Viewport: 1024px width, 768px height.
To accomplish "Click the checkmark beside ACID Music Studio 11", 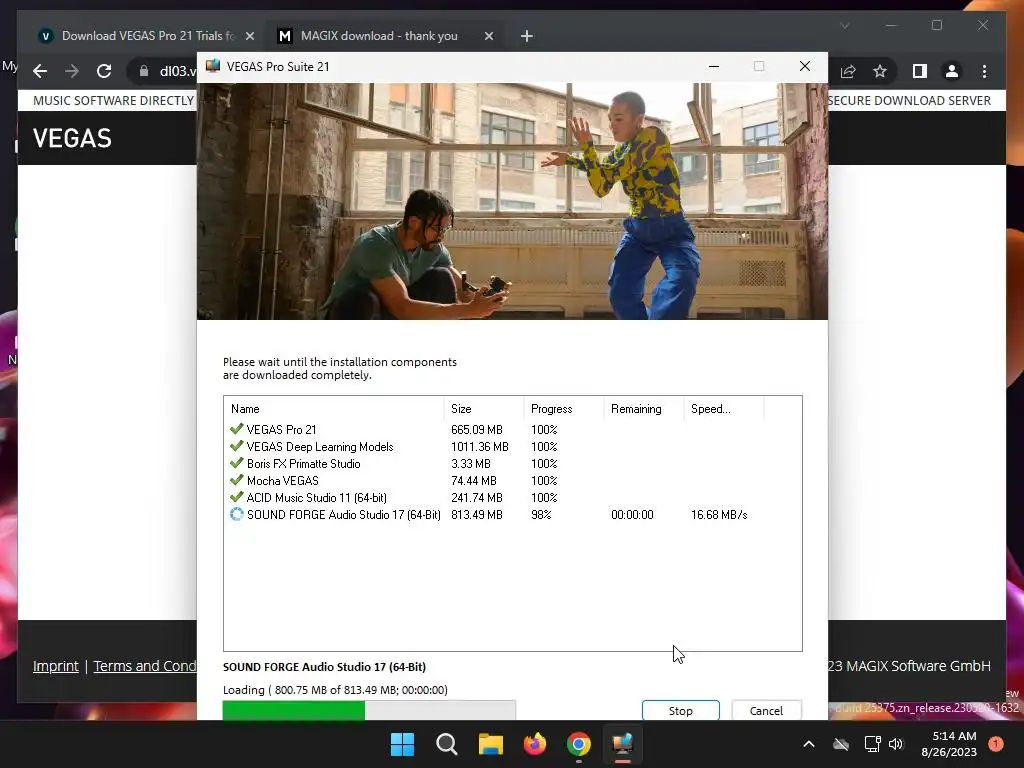I will point(236,497).
